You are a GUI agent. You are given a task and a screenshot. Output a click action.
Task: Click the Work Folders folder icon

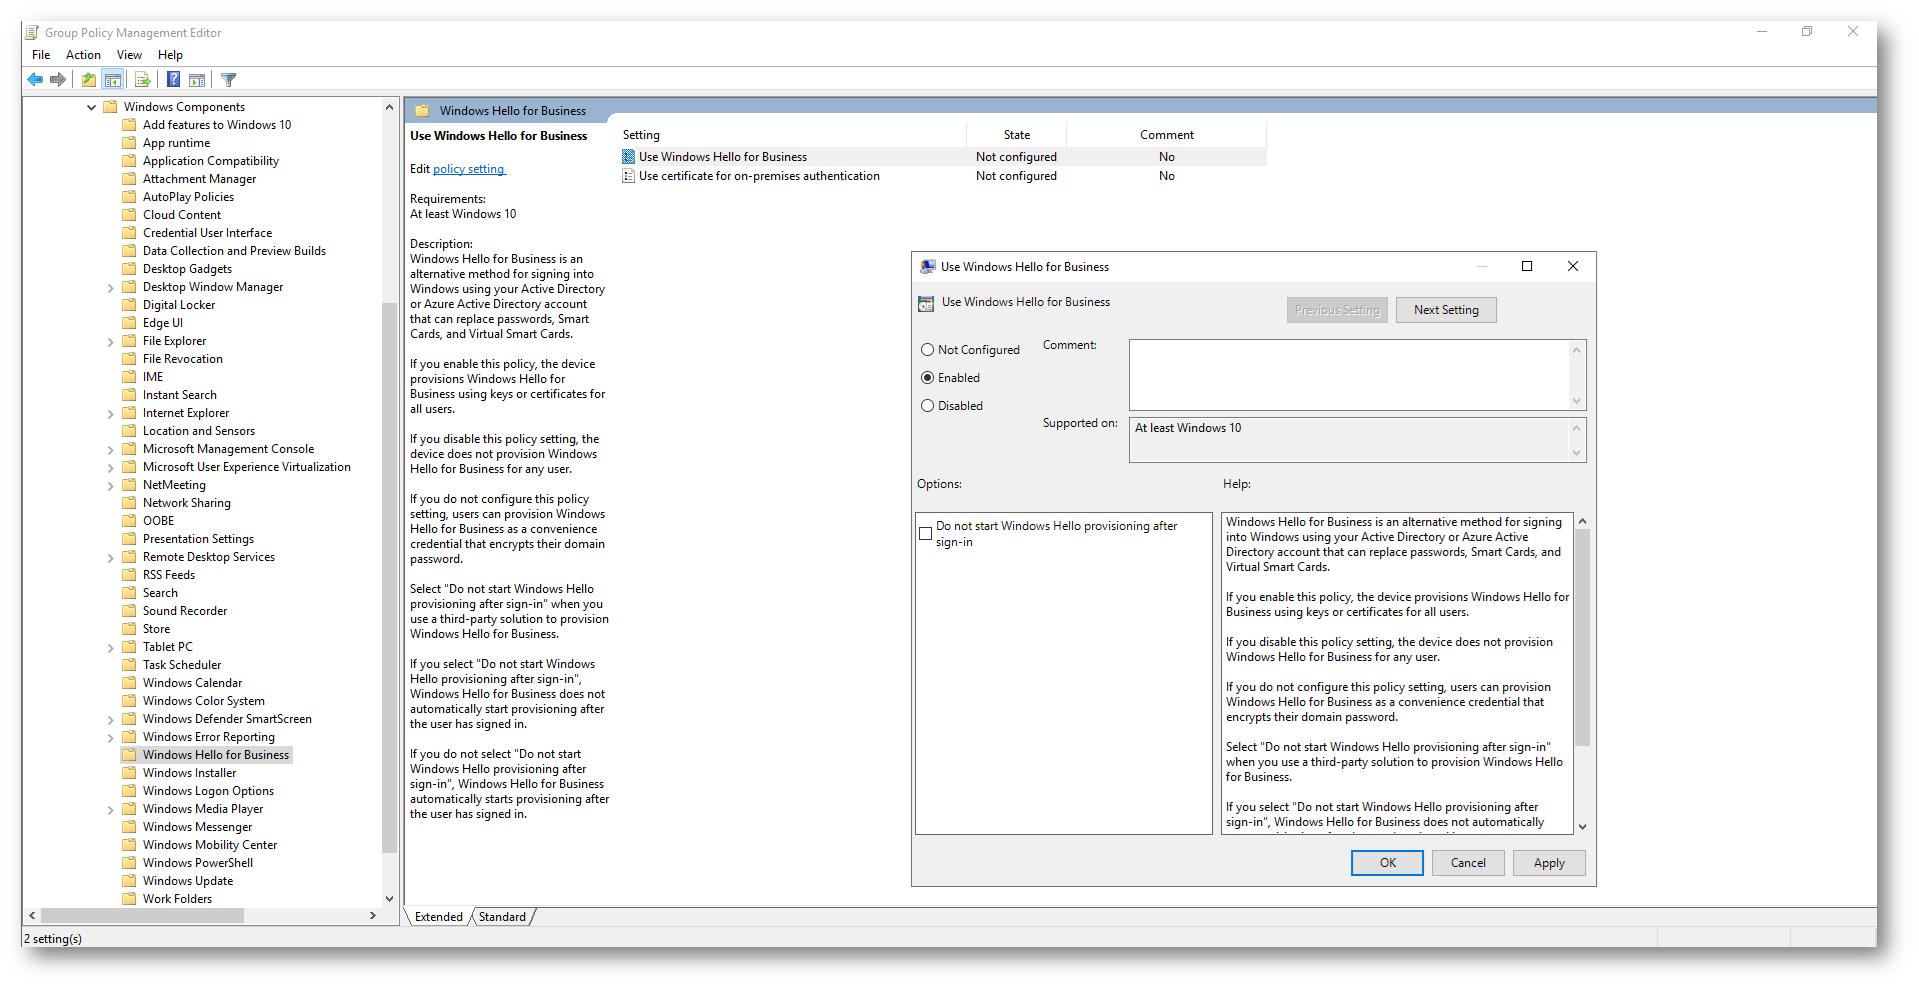point(129,899)
